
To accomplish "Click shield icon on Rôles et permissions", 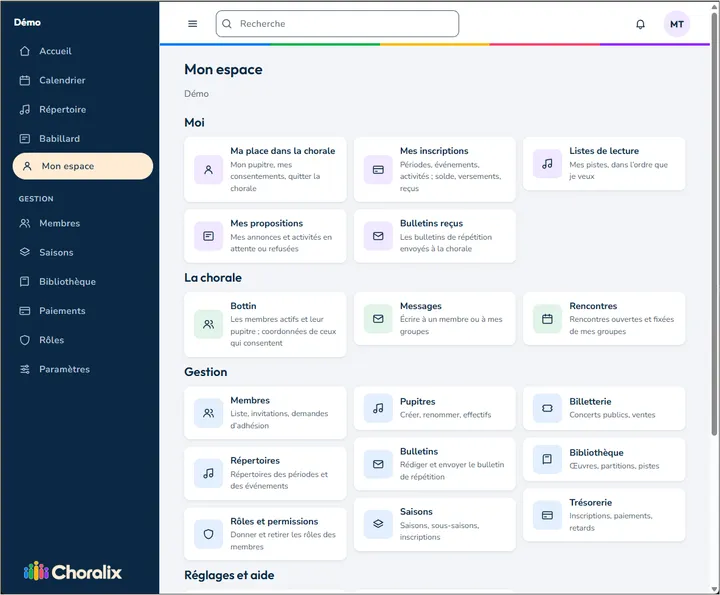I will pyautogui.click(x=208, y=534).
